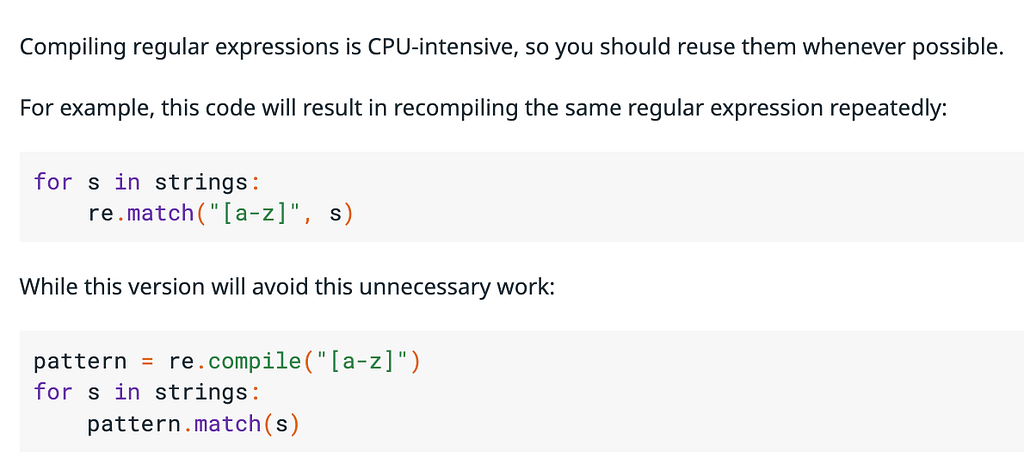Click "strings" in the first code block
The width and height of the screenshot is (1024, 472).
(x=201, y=181)
